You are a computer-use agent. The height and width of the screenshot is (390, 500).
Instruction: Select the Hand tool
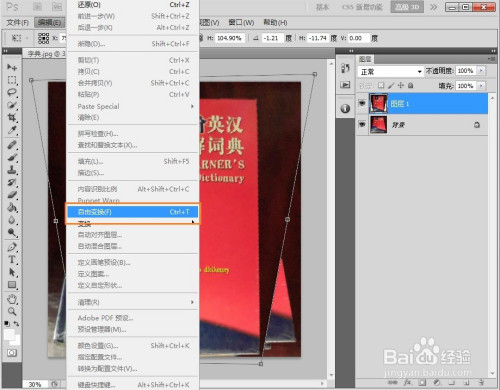[x=12, y=299]
